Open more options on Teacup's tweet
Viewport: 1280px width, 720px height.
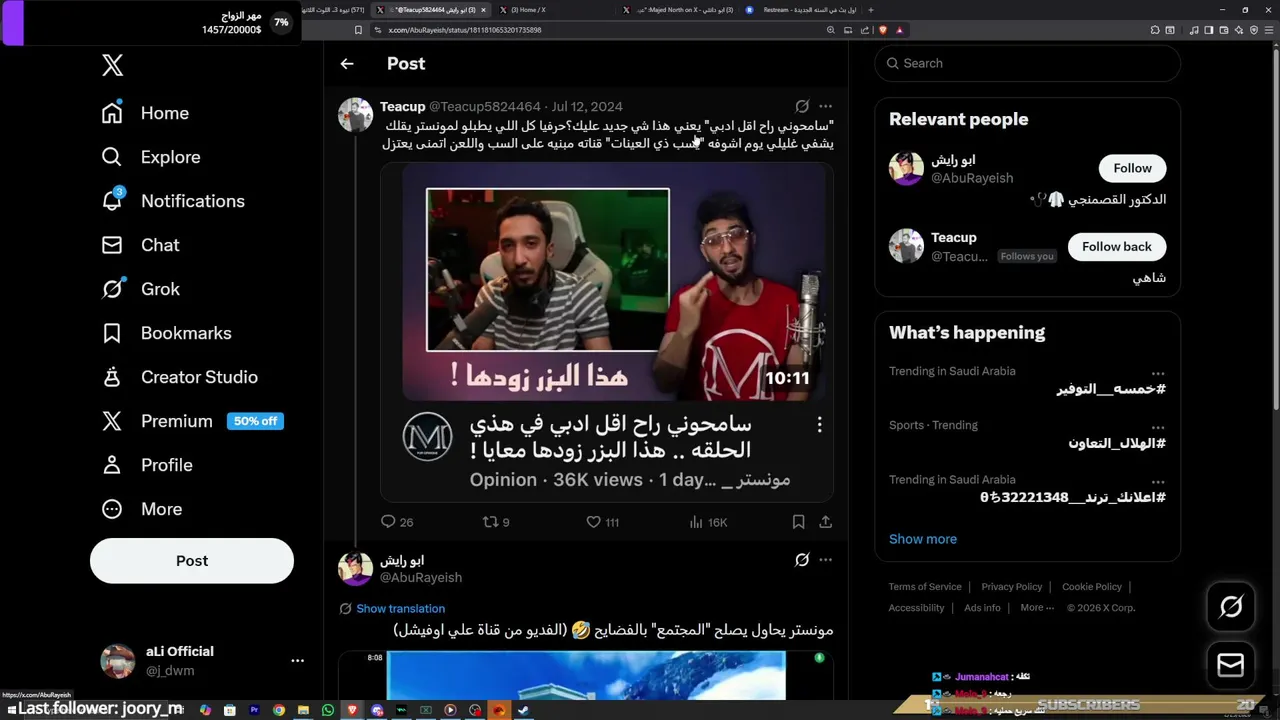click(x=825, y=106)
